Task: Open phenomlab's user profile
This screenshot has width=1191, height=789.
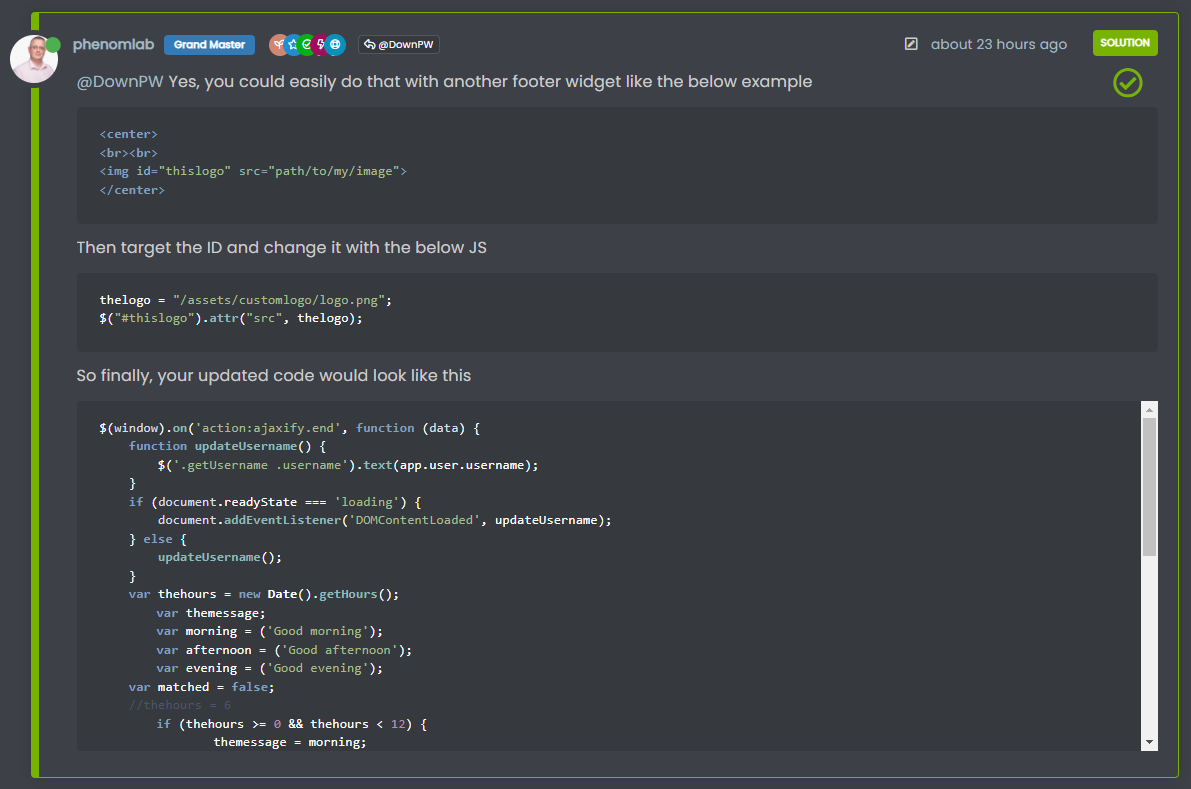Action: (x=113, y=44)
